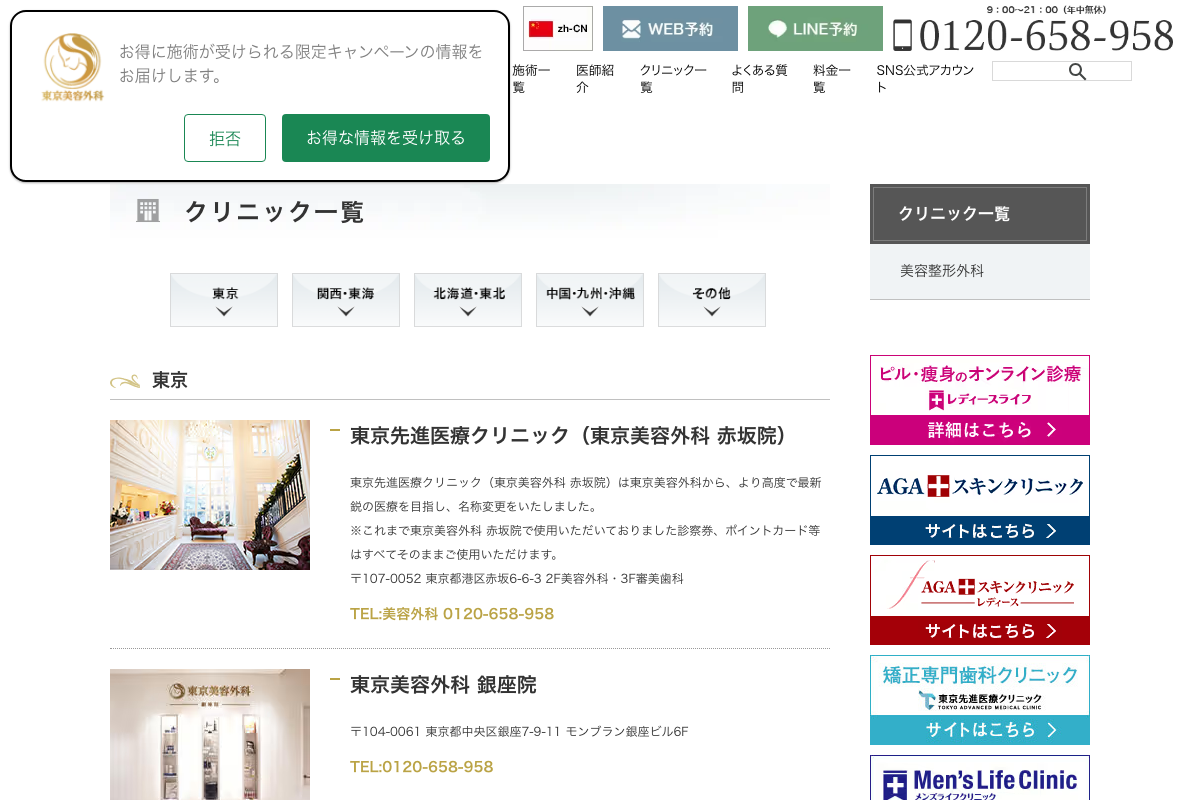
Task: Open the その他 region dropdown
Action: coord(711,300)
